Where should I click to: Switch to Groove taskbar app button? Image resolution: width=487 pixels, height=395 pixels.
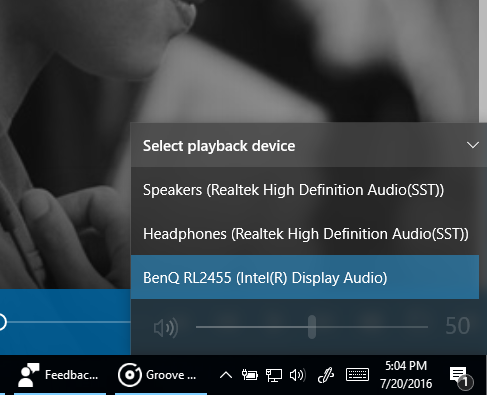click(161, 375)
